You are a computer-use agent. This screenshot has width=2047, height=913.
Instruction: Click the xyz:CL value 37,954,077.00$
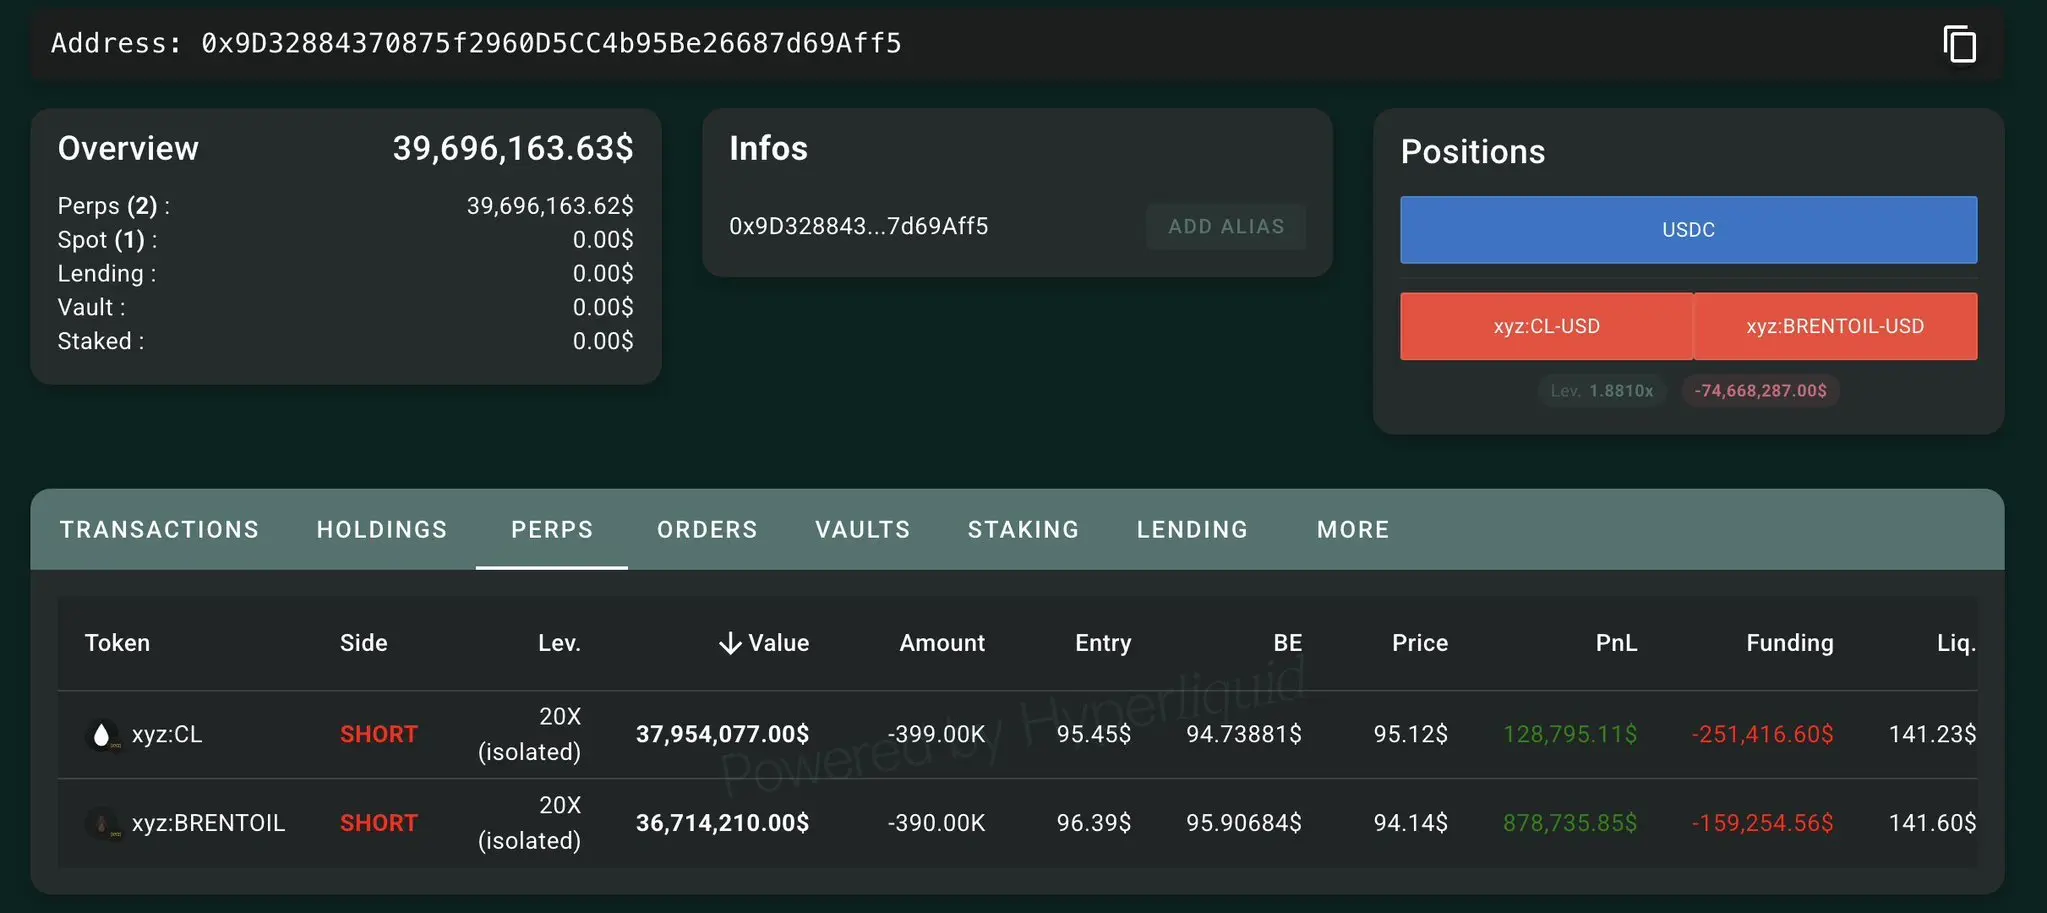pos(722,735)
